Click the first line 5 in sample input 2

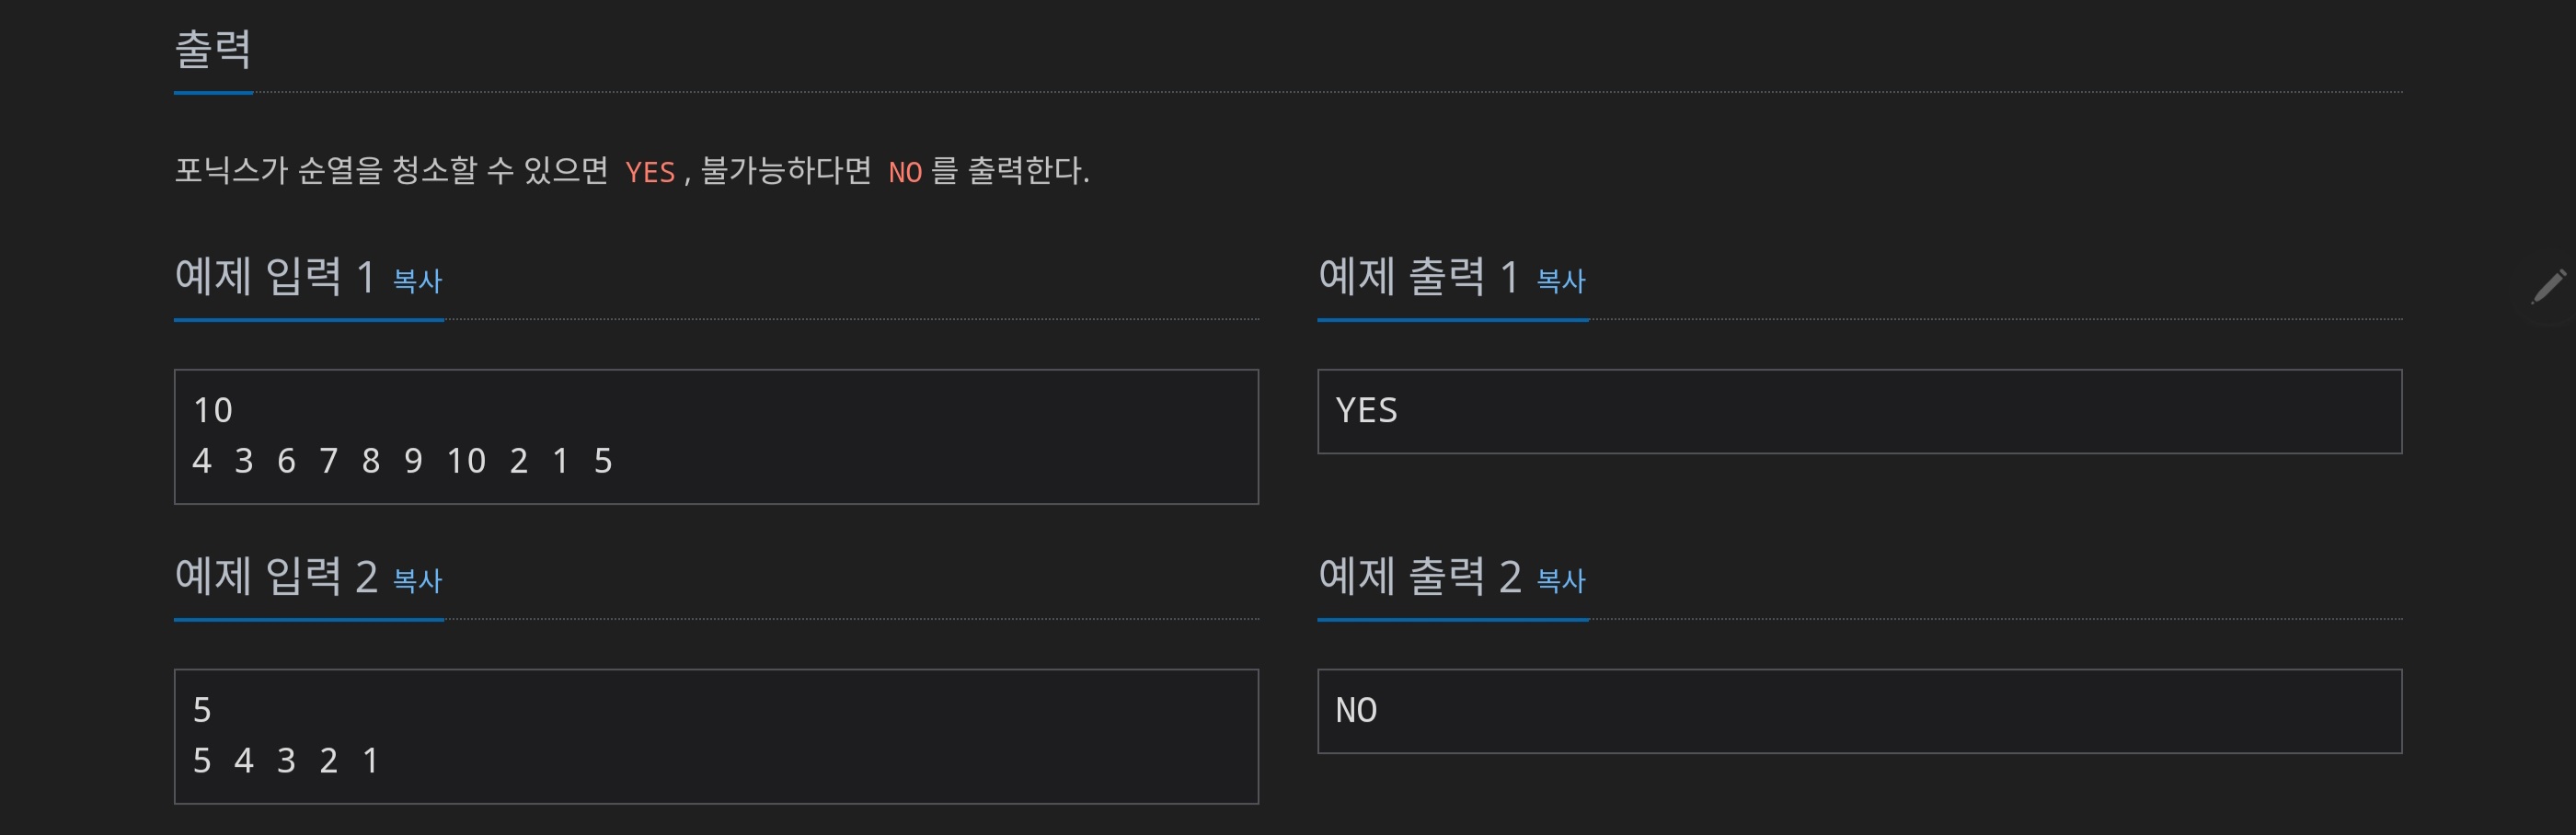tap(202, 710)
